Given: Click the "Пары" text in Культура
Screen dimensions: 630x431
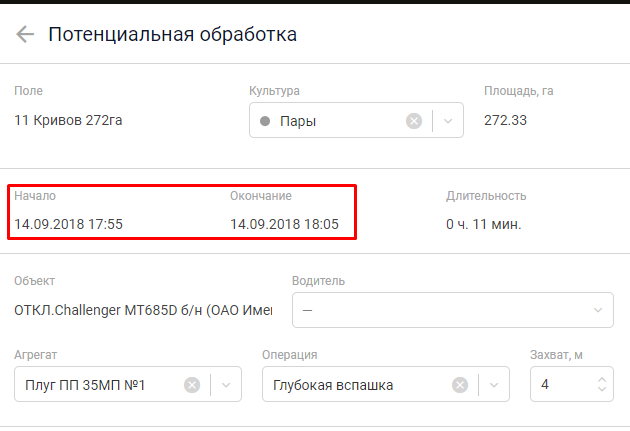Looking at the screenshot, I should point(299,121).
